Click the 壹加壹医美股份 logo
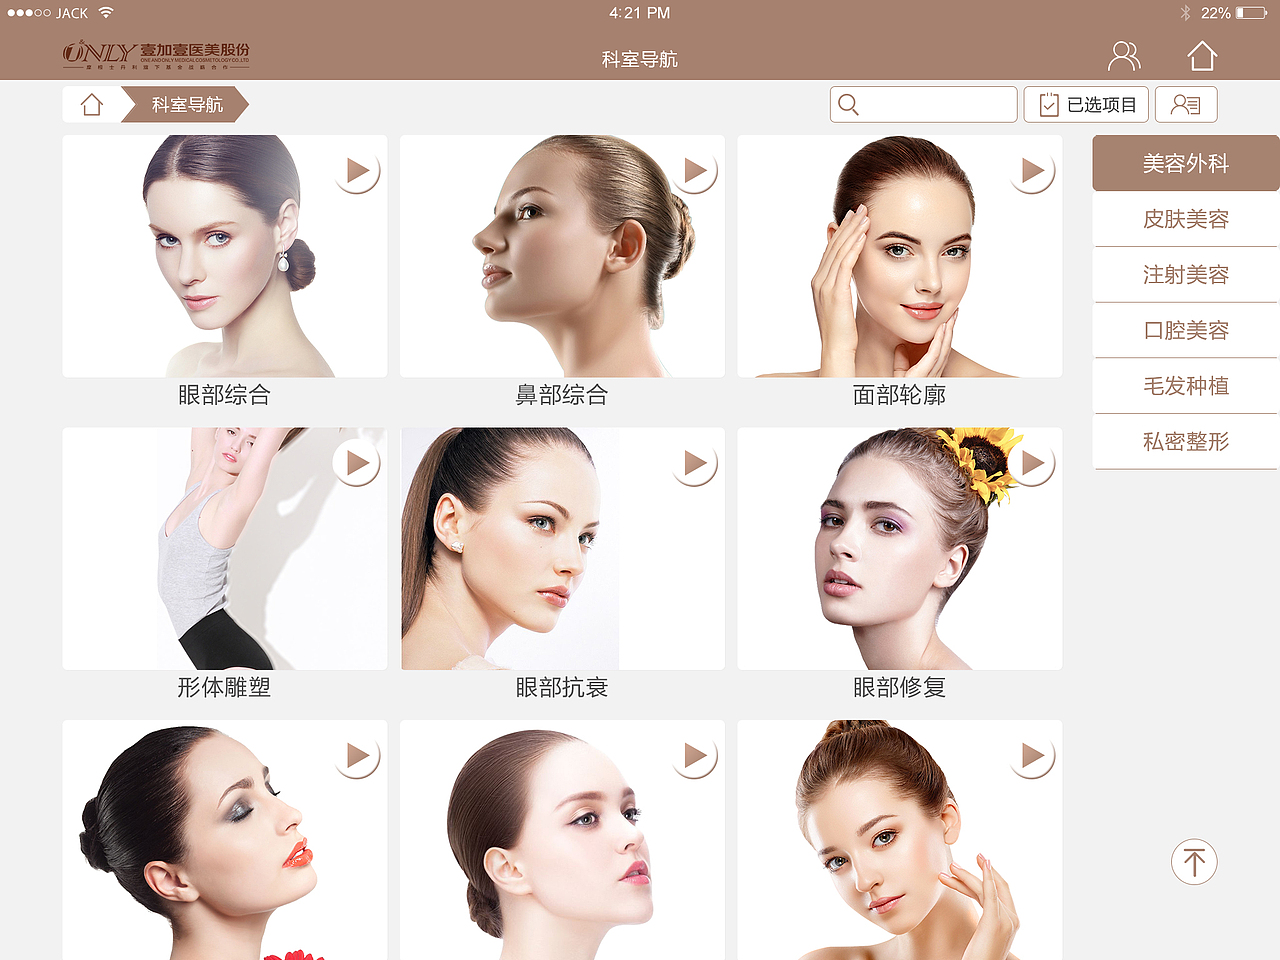1280x960 pixels. click(x=156, y=55)
